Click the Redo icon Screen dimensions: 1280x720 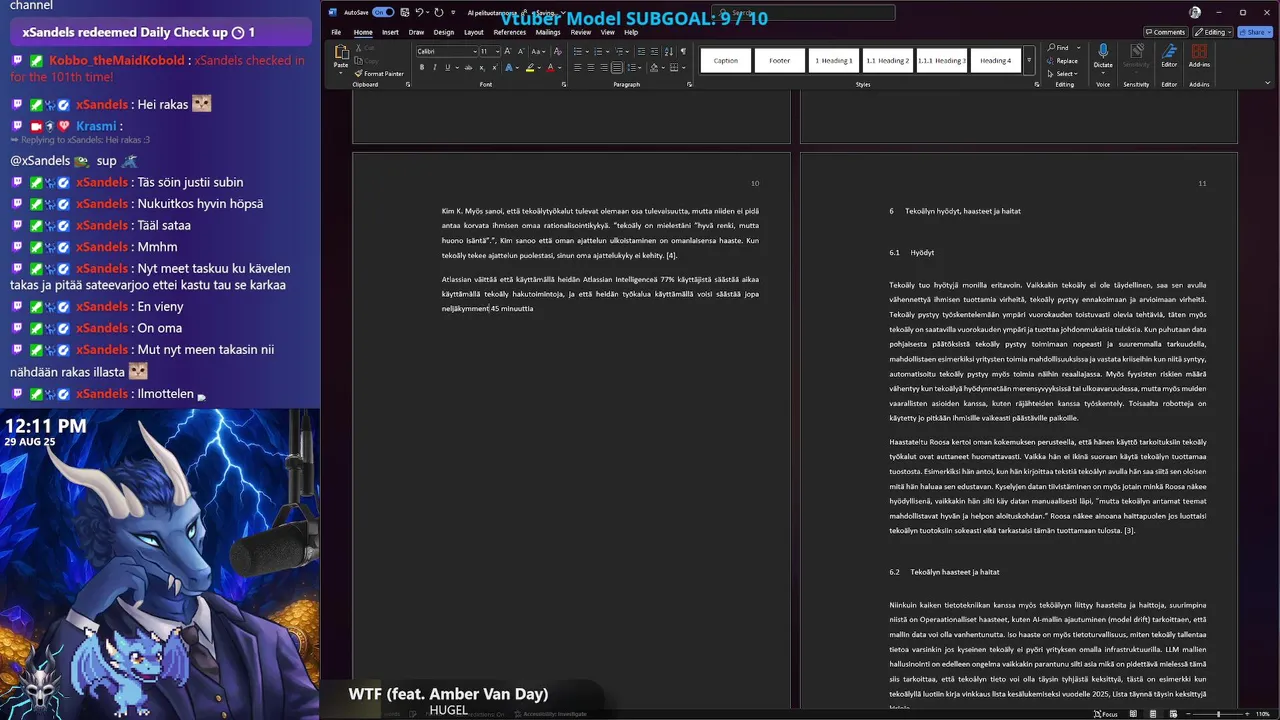[438, 12]
